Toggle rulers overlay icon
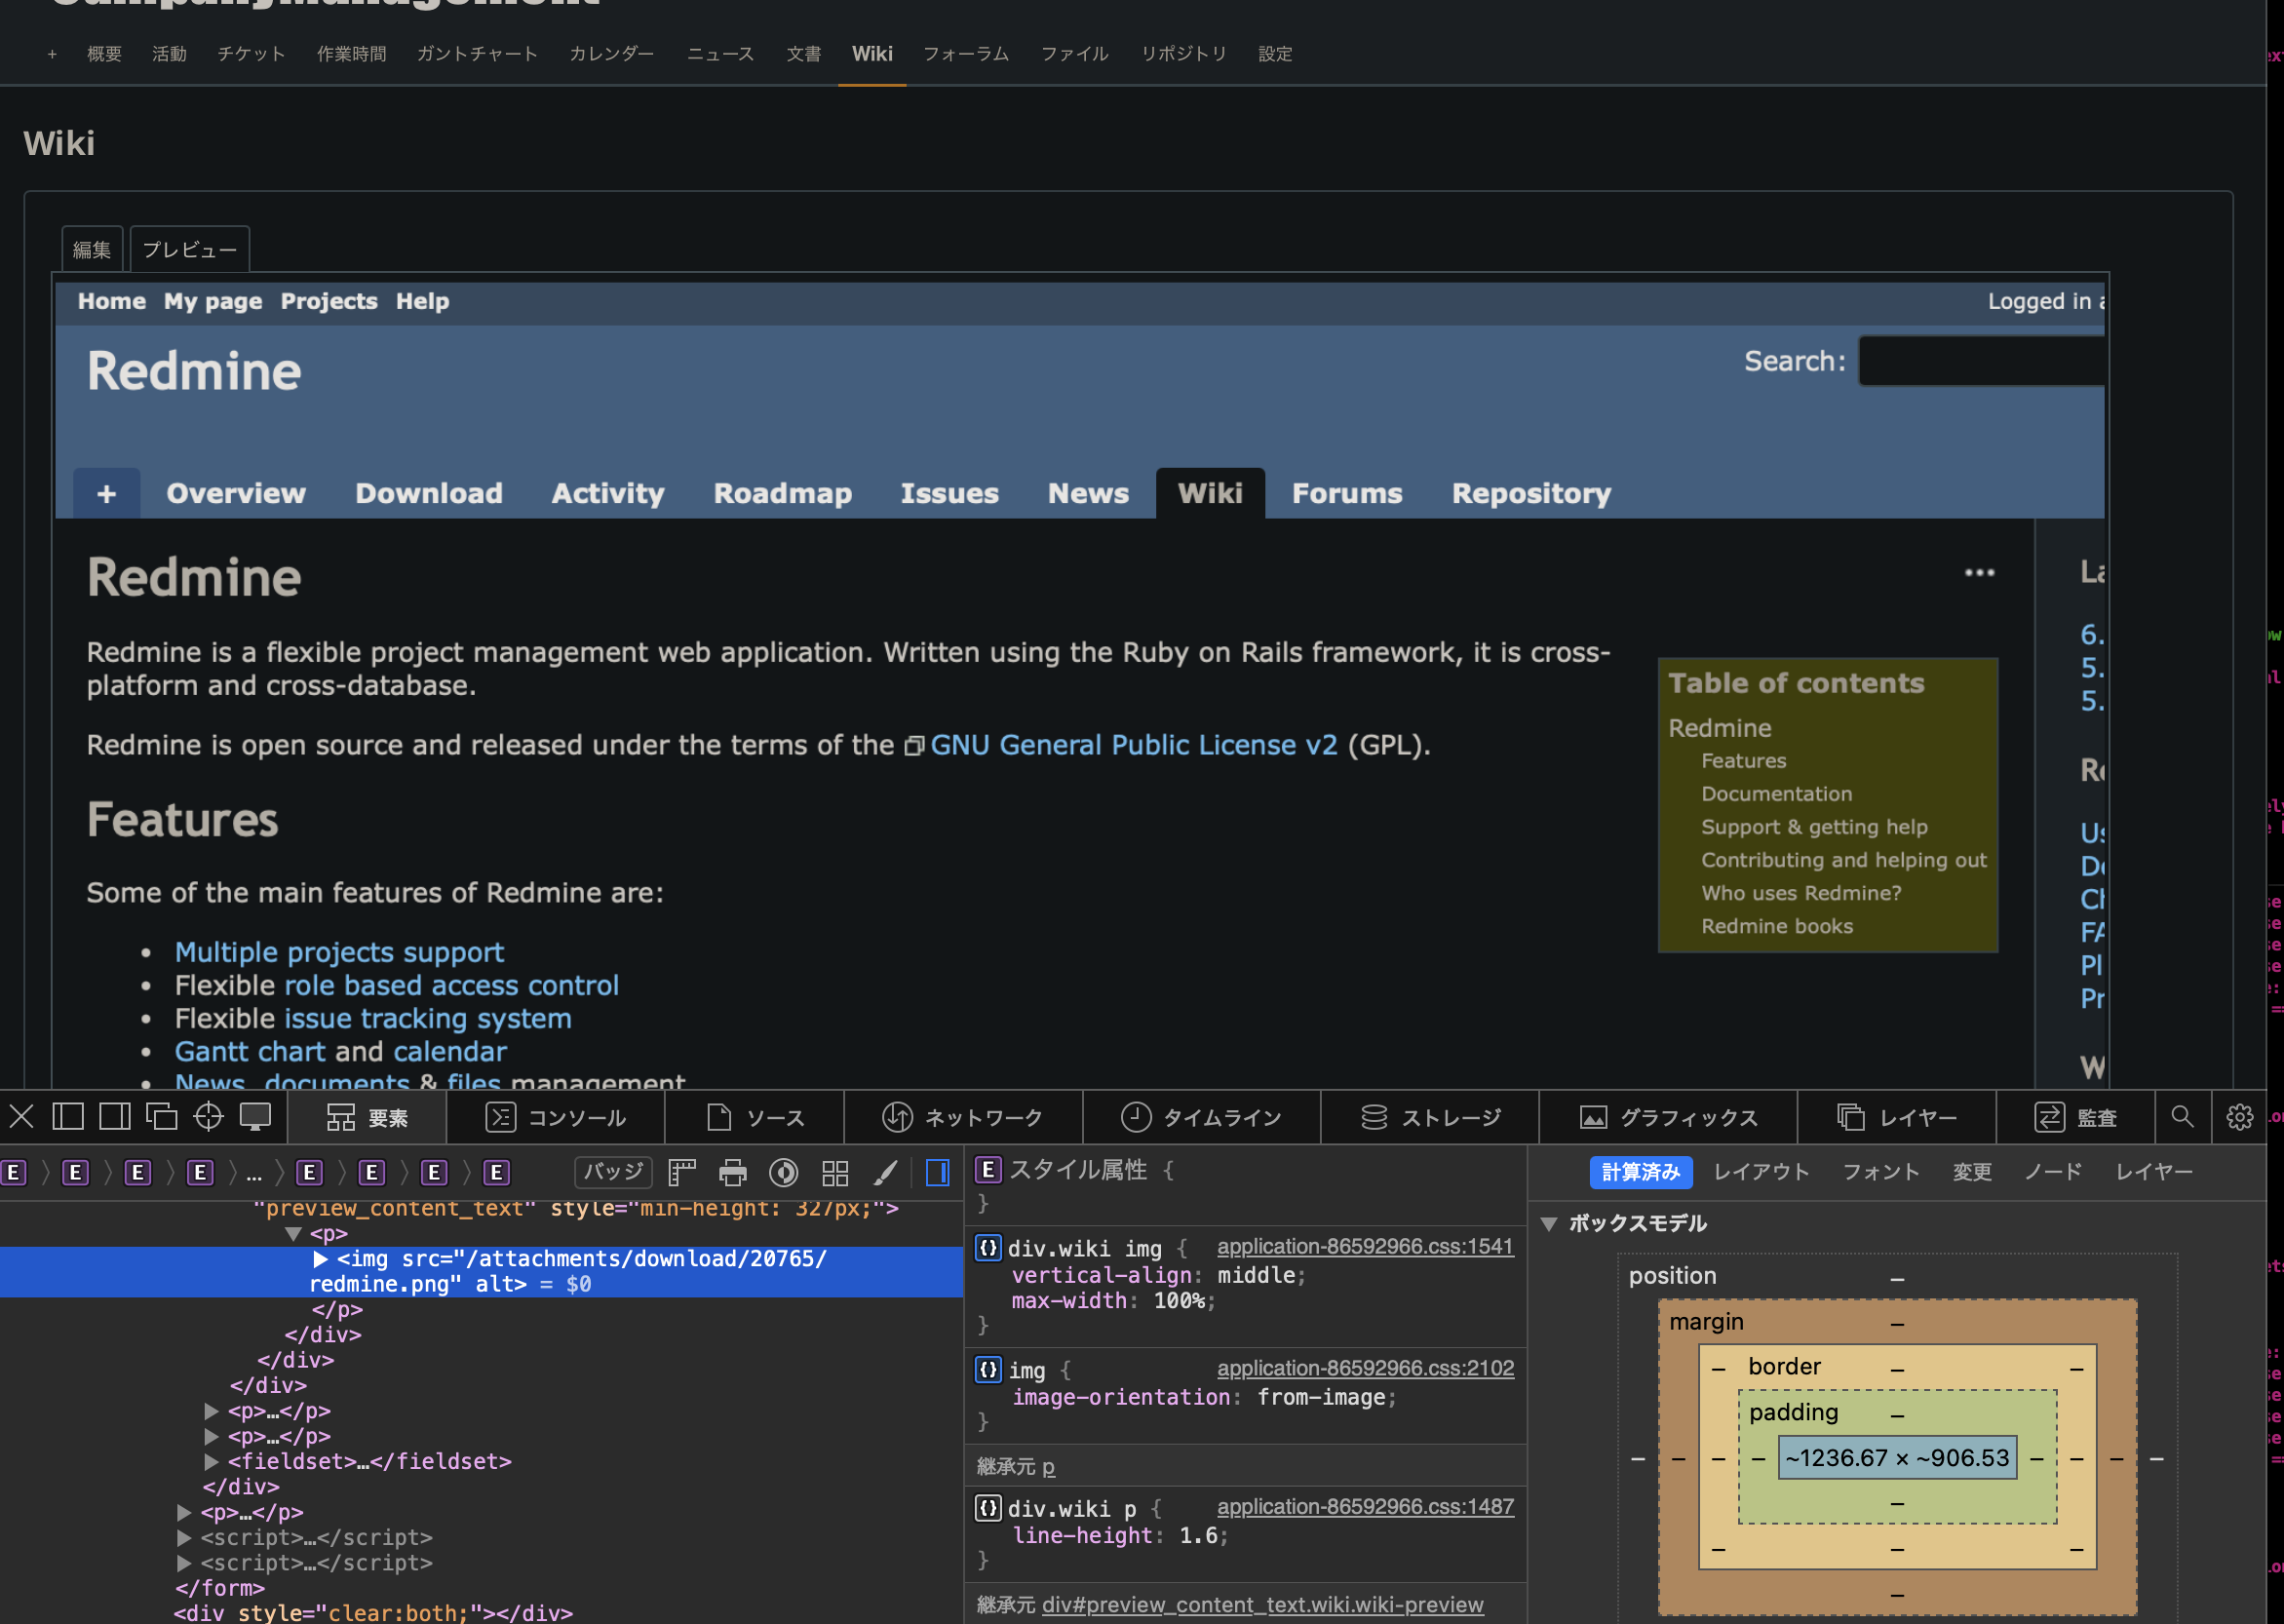2284x1624 pixels. click(x=682, y=1172)
